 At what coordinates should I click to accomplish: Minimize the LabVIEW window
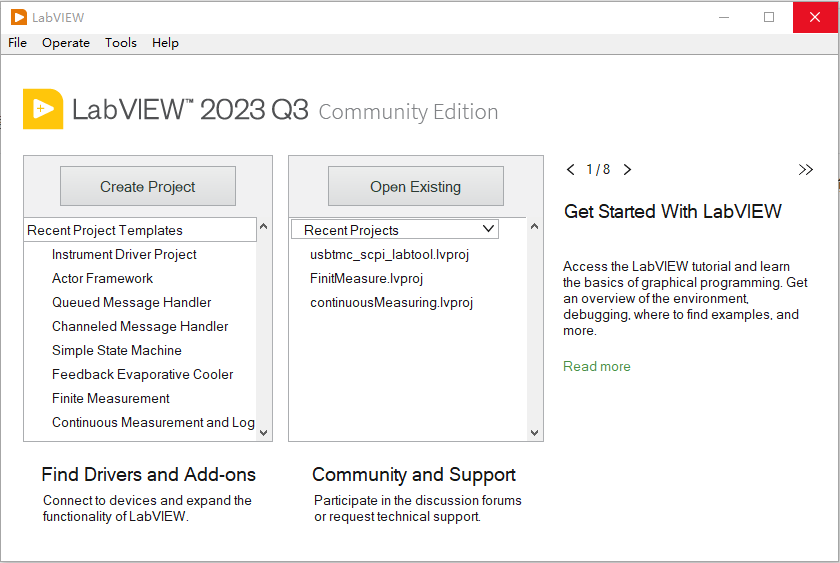(724, 17)
